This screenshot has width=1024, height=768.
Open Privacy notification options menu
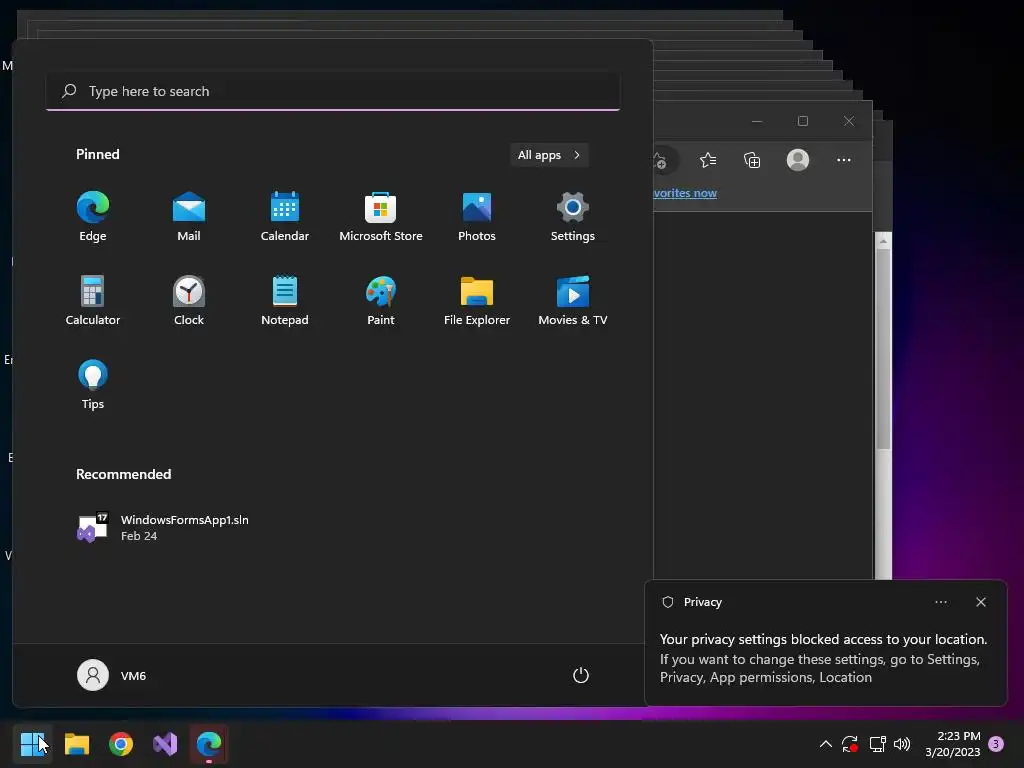(941, 602)
